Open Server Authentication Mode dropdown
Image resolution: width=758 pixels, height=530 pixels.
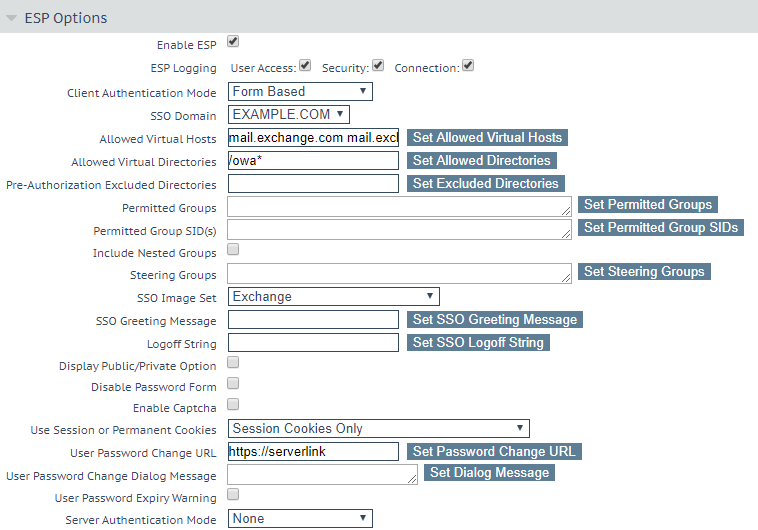pos(300,518)
